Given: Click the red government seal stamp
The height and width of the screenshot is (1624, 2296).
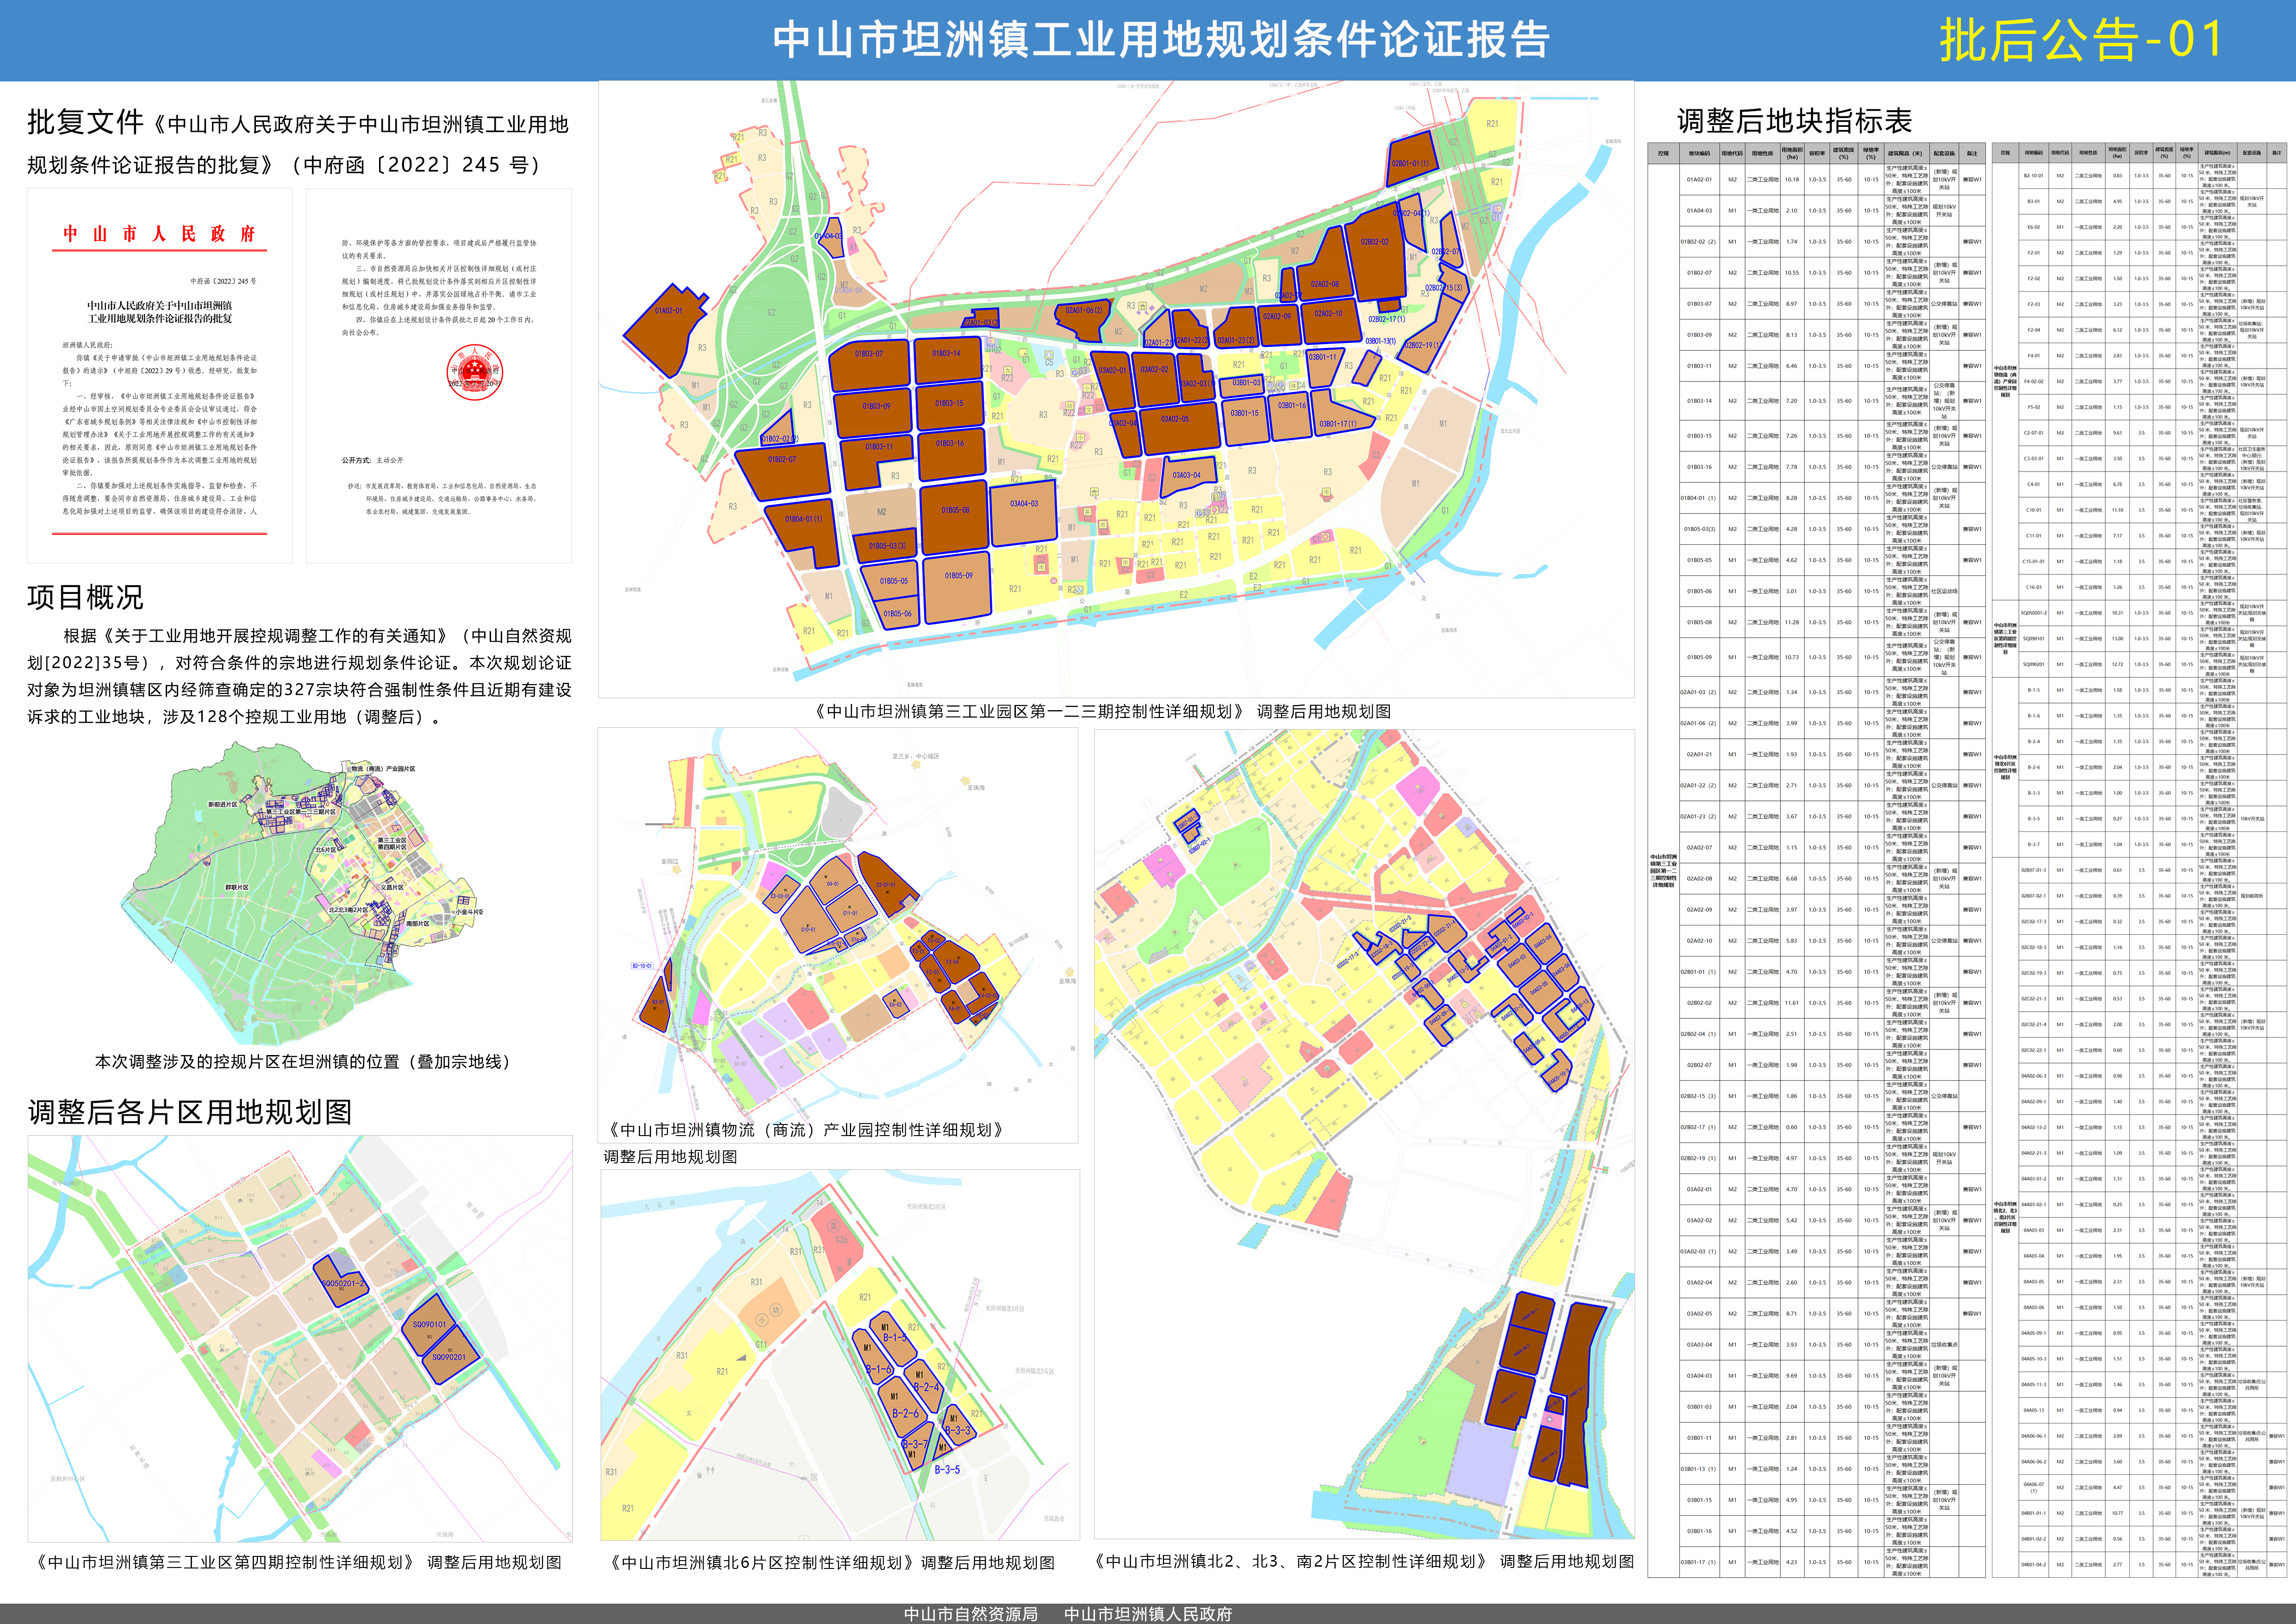Looking at the screenshot, I should pos(474,373).
